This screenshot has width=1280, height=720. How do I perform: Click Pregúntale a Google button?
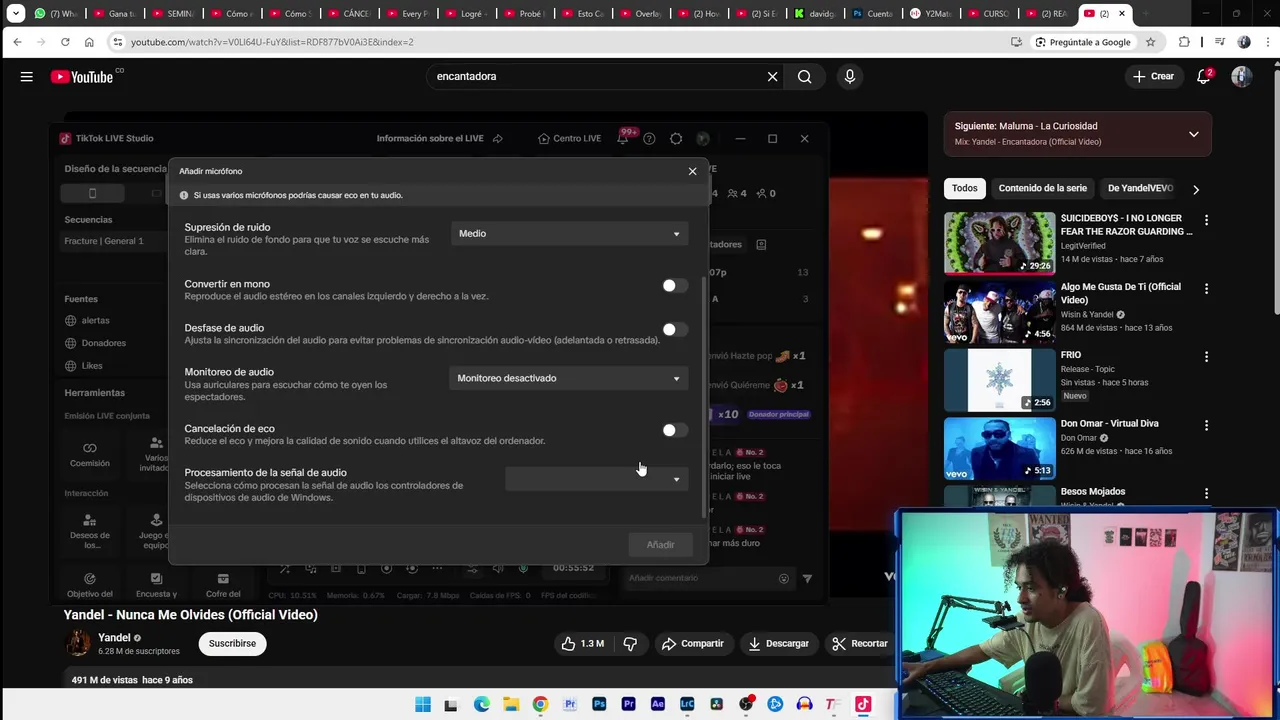click(1082, 42)
